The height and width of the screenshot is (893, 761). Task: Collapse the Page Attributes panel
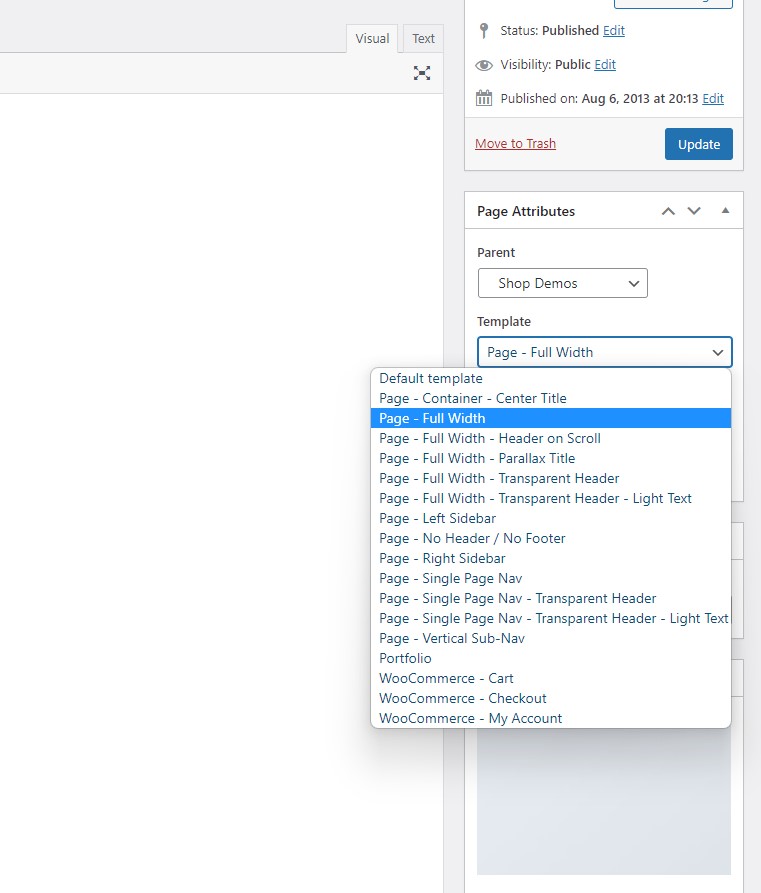coord(725,211)
